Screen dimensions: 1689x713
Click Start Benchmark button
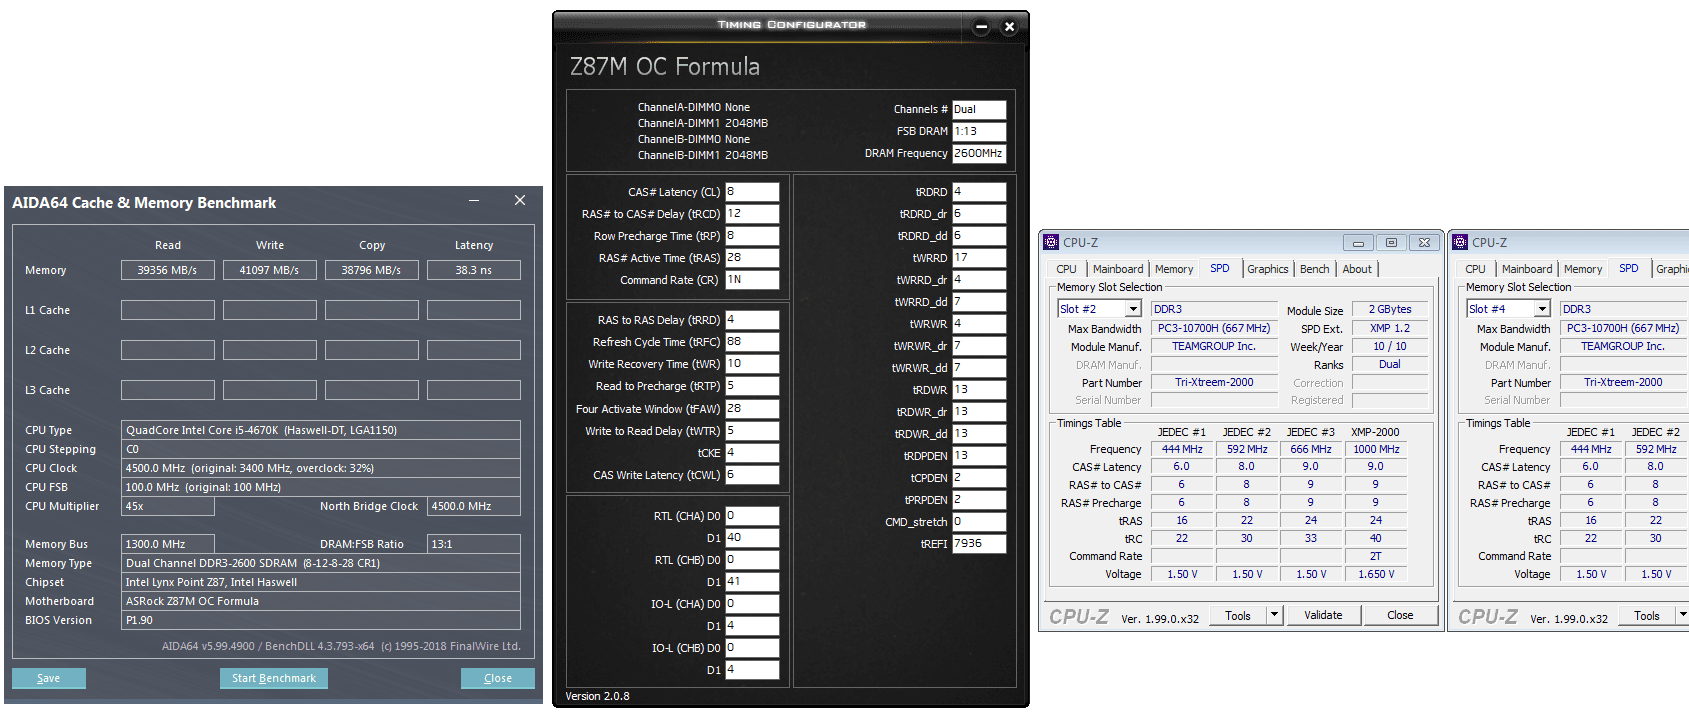[x=274, y=678]
